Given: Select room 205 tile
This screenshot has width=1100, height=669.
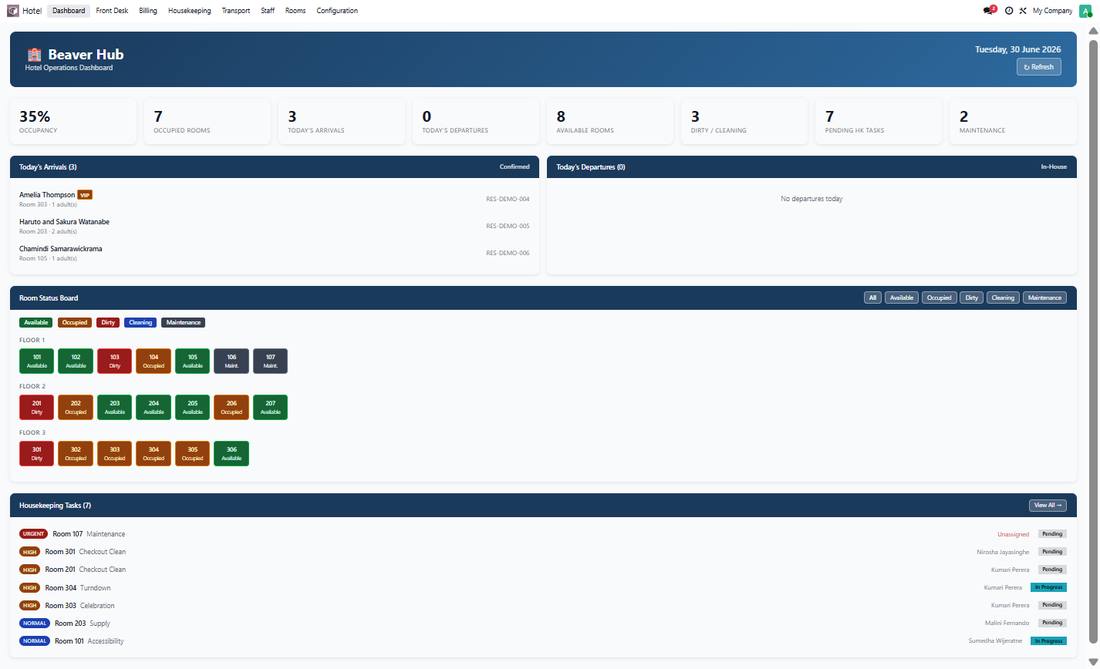Looking at the screenshot, I should pos(192,407).
